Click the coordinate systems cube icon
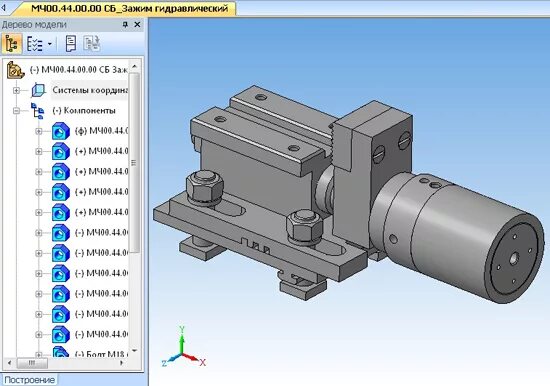Viewport: 550px width, 386px height. point(38,90)
